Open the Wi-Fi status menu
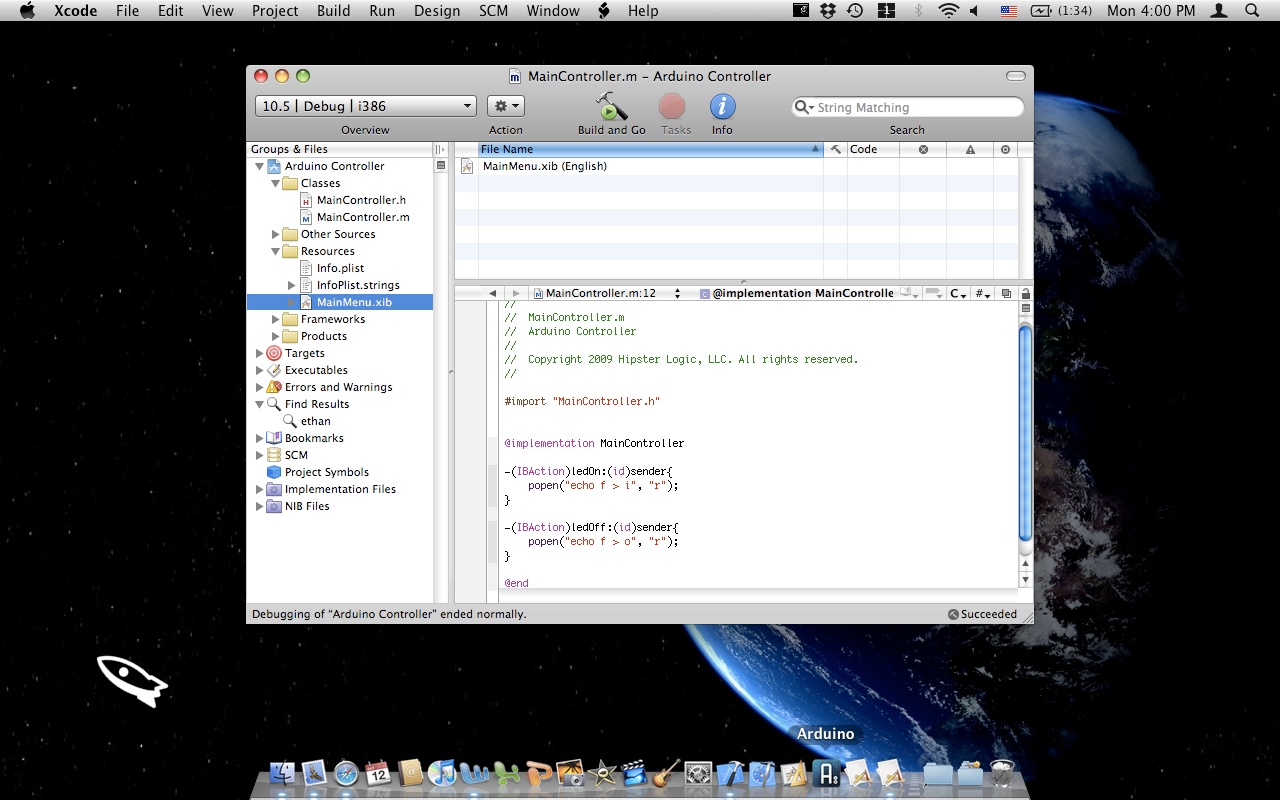 (948, 11)
